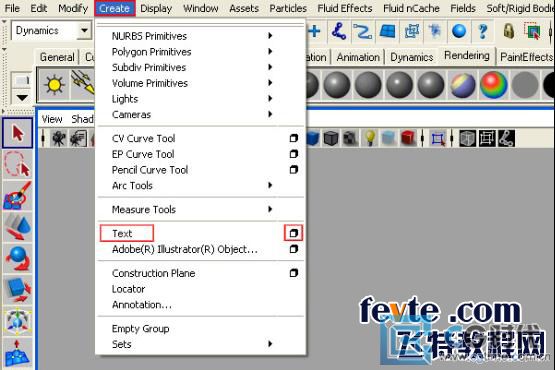Switch to the PaintEffects shelf tab

point(526,57)
